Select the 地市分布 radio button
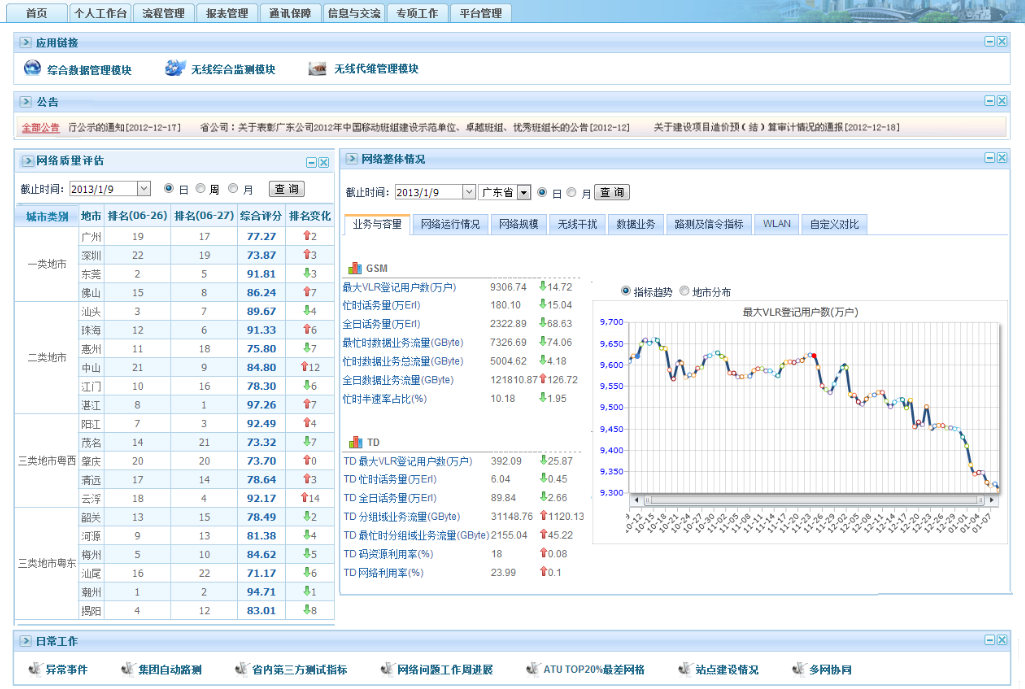1025x689 pixels. 684,292
